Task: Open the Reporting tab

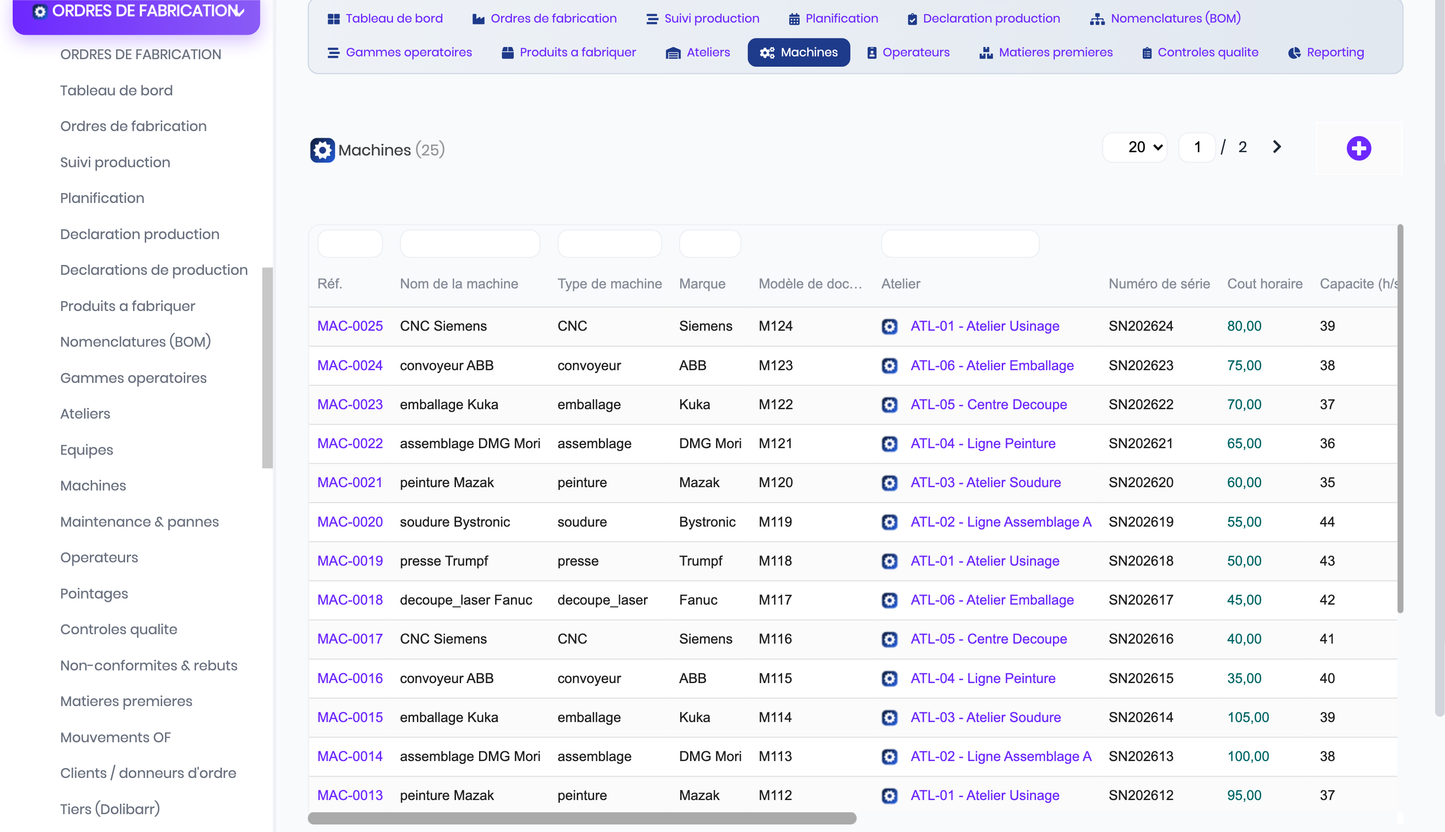Action: (1326, 53)
